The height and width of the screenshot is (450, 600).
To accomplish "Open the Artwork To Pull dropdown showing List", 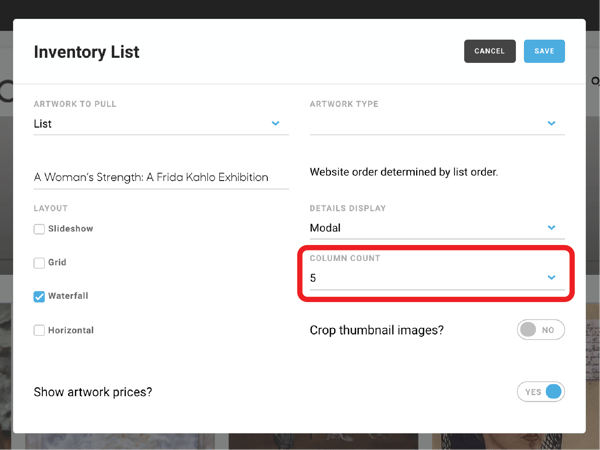I will tap(161, 124).
